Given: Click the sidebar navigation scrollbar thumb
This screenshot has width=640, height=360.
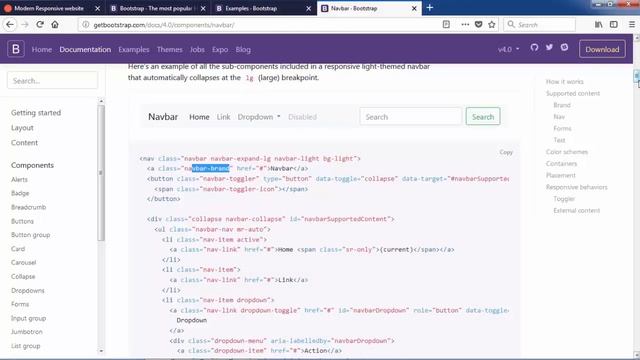Looking at the screenshot, I should pos(101,173).
